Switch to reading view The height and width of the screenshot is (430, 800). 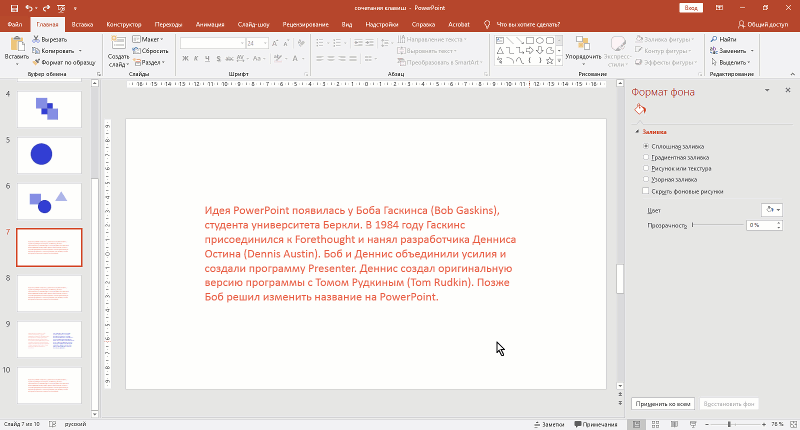674,424
